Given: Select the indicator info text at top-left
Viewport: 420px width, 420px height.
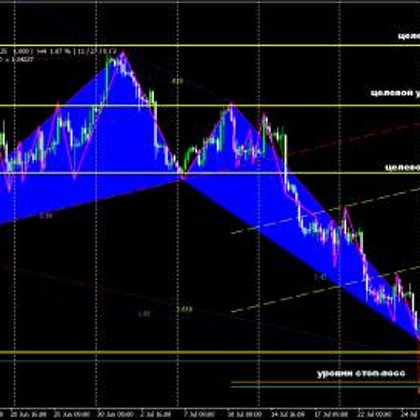Looking at the screenshot, I should coord(58,55).
